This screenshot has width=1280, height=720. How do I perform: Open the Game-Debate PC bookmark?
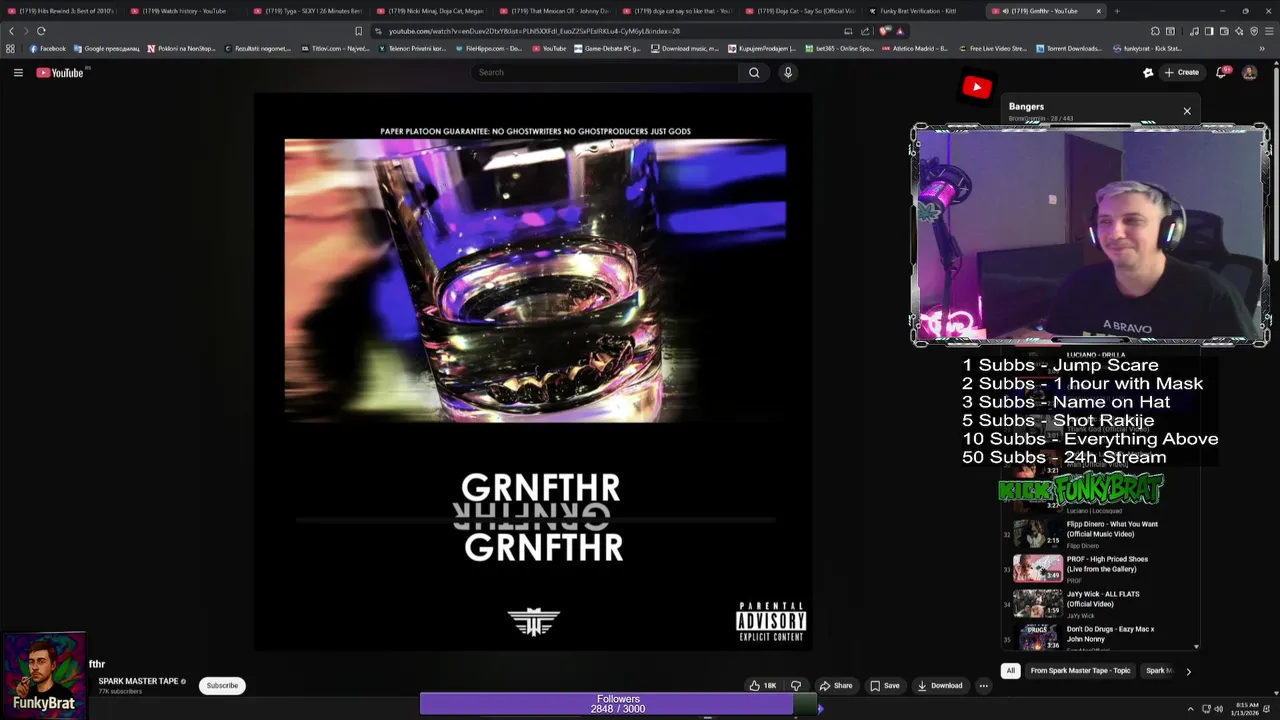click(606, 48)
